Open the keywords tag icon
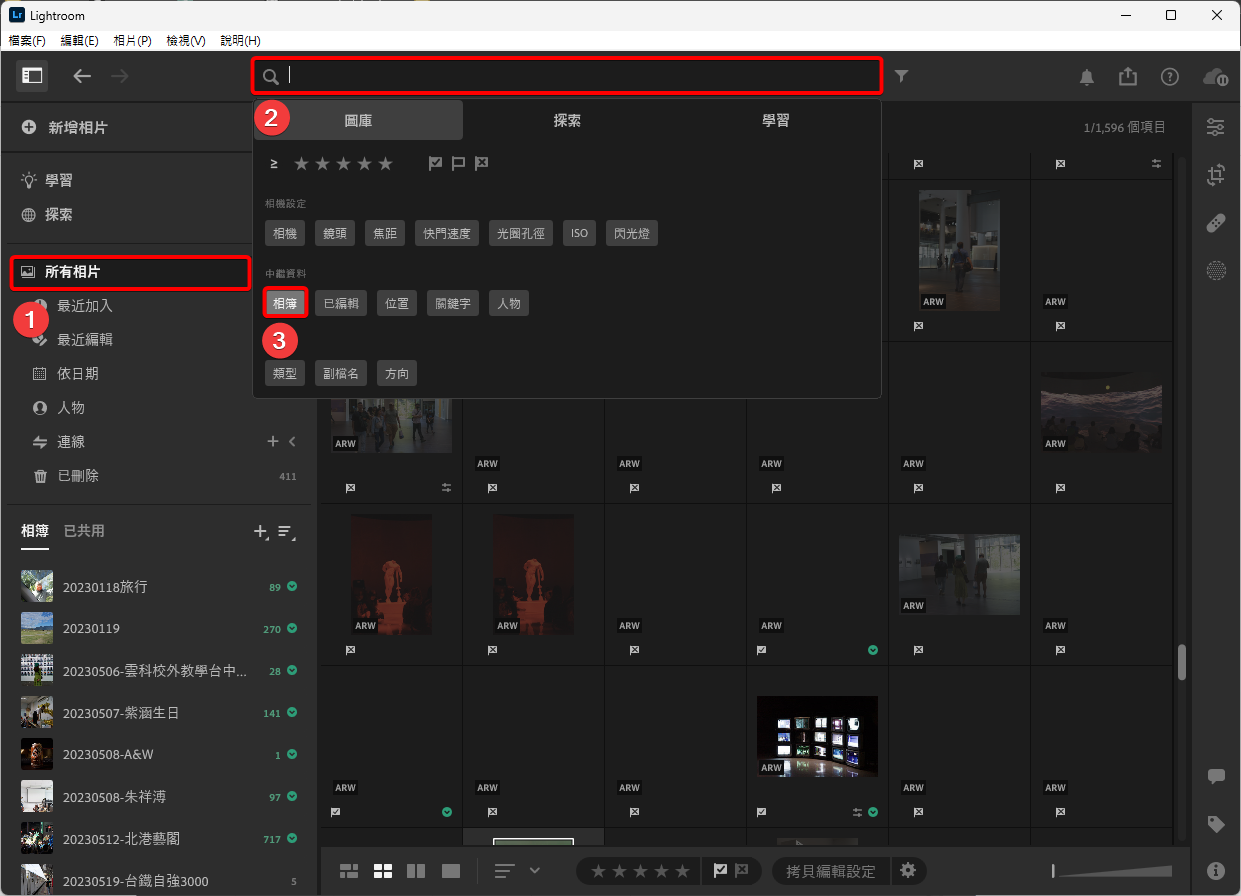The height and width of the screenshot is (896, 1241). click(x=1215, y=824)
